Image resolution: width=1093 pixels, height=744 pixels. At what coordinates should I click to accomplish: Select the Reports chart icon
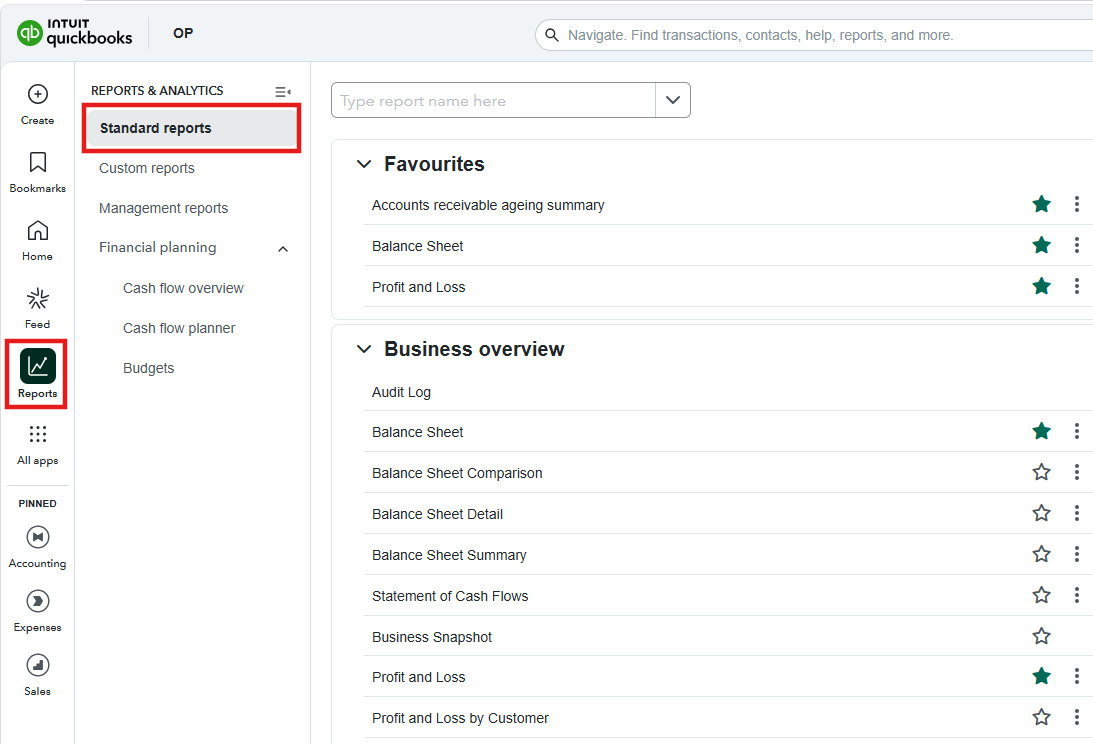click(x=38, y=367)
